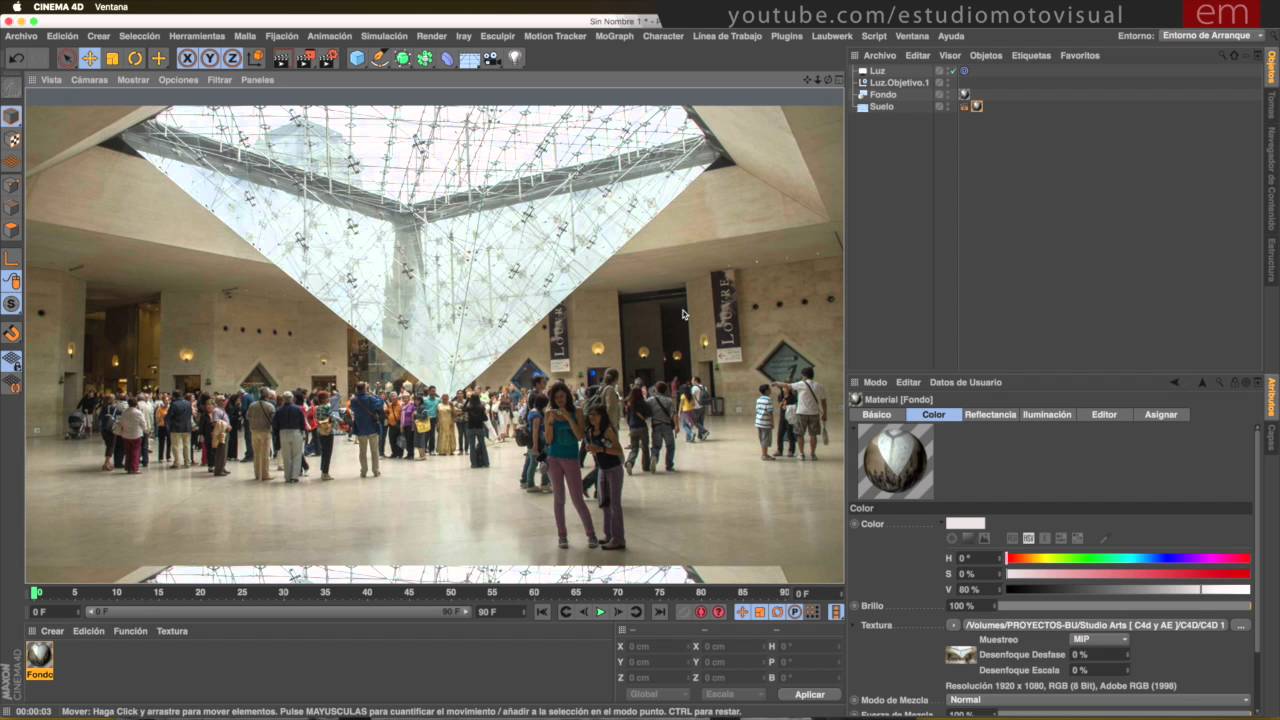Click the hue rainbow slider

(1128, 558)
